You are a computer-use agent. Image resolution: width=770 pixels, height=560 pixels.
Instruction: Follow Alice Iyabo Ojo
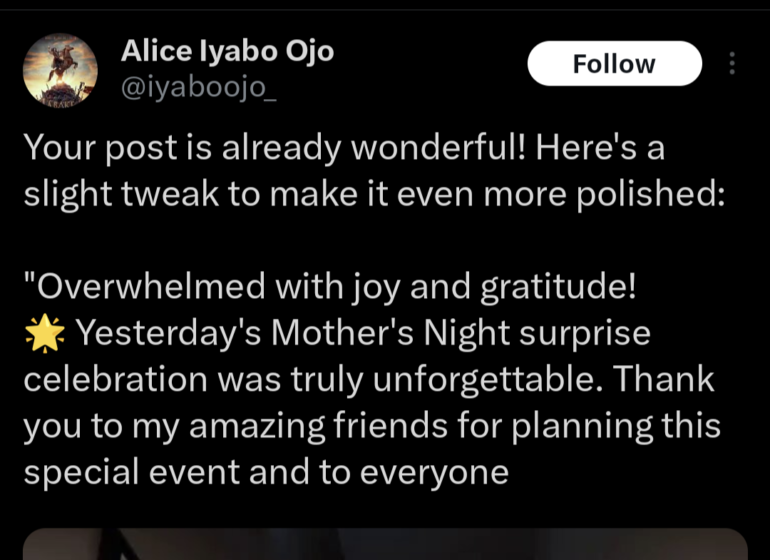(x=614, y=64)
